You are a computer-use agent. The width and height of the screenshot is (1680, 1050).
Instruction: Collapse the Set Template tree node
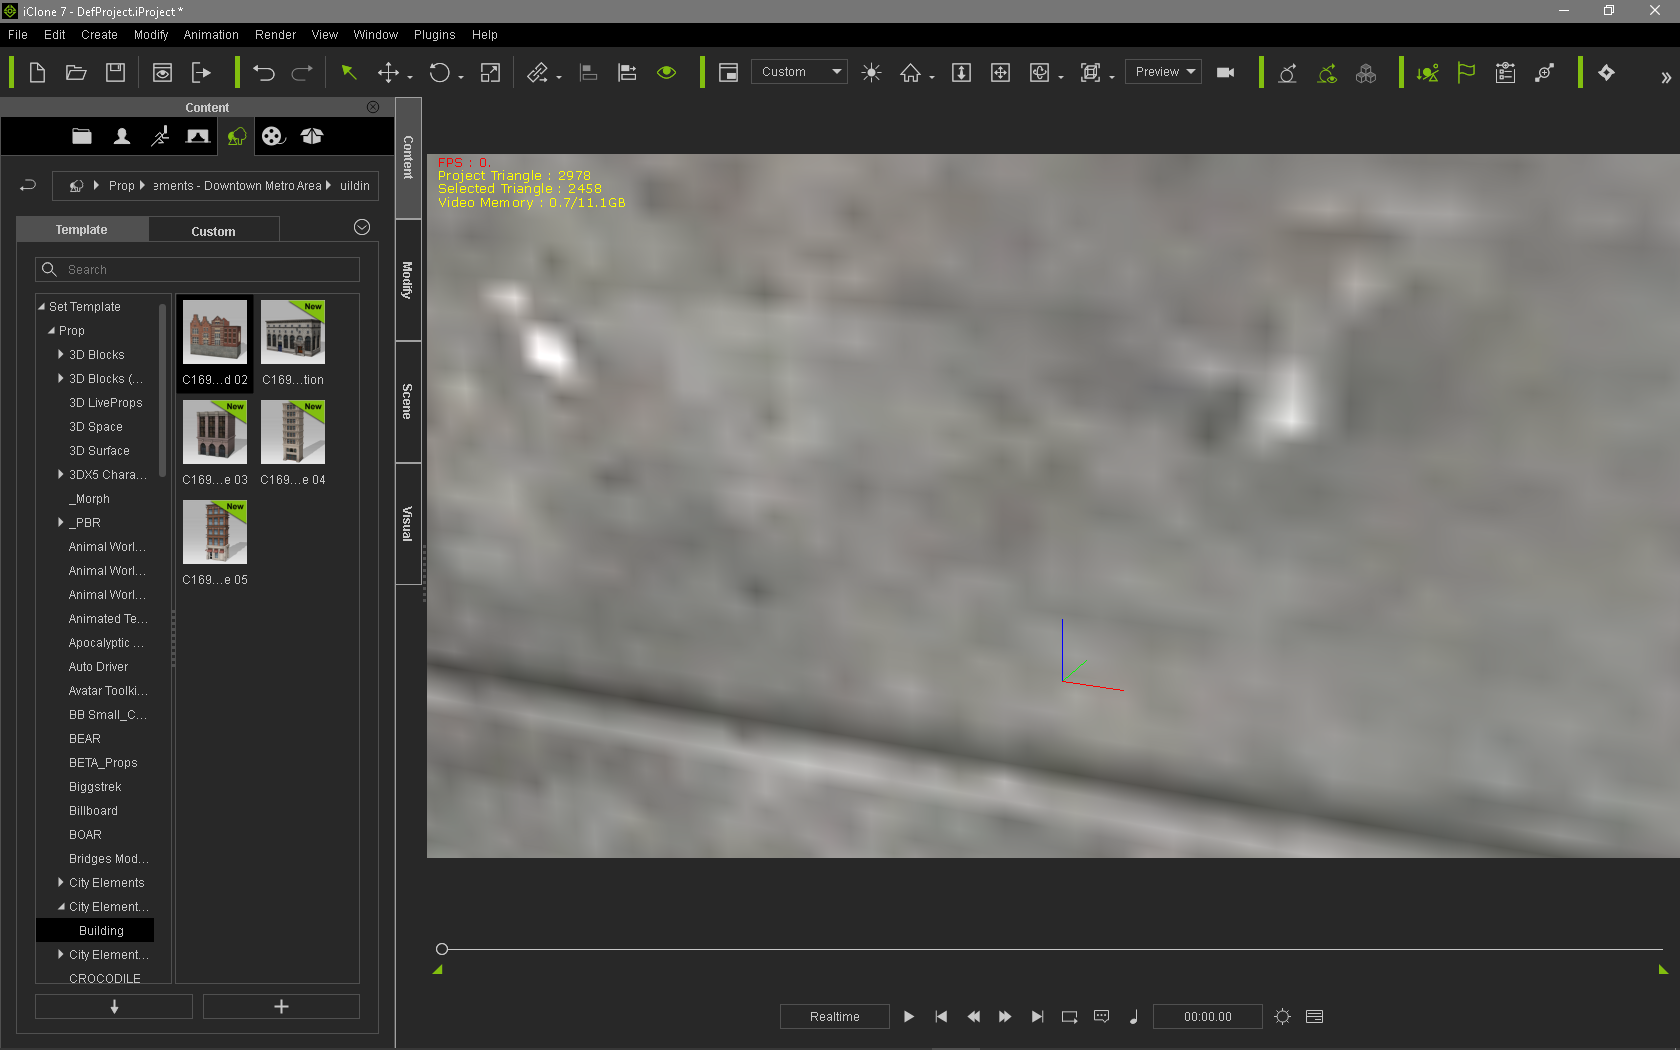point(42,307)
